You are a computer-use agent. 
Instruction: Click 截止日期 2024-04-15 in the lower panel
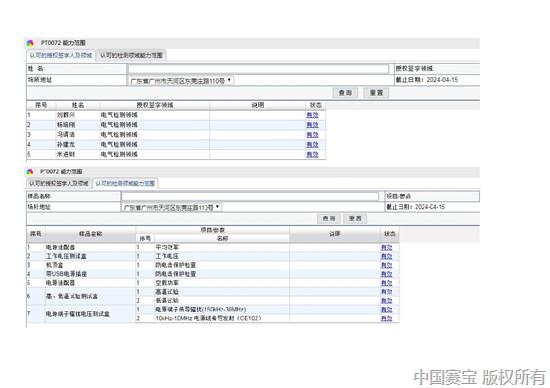[416, 207]
